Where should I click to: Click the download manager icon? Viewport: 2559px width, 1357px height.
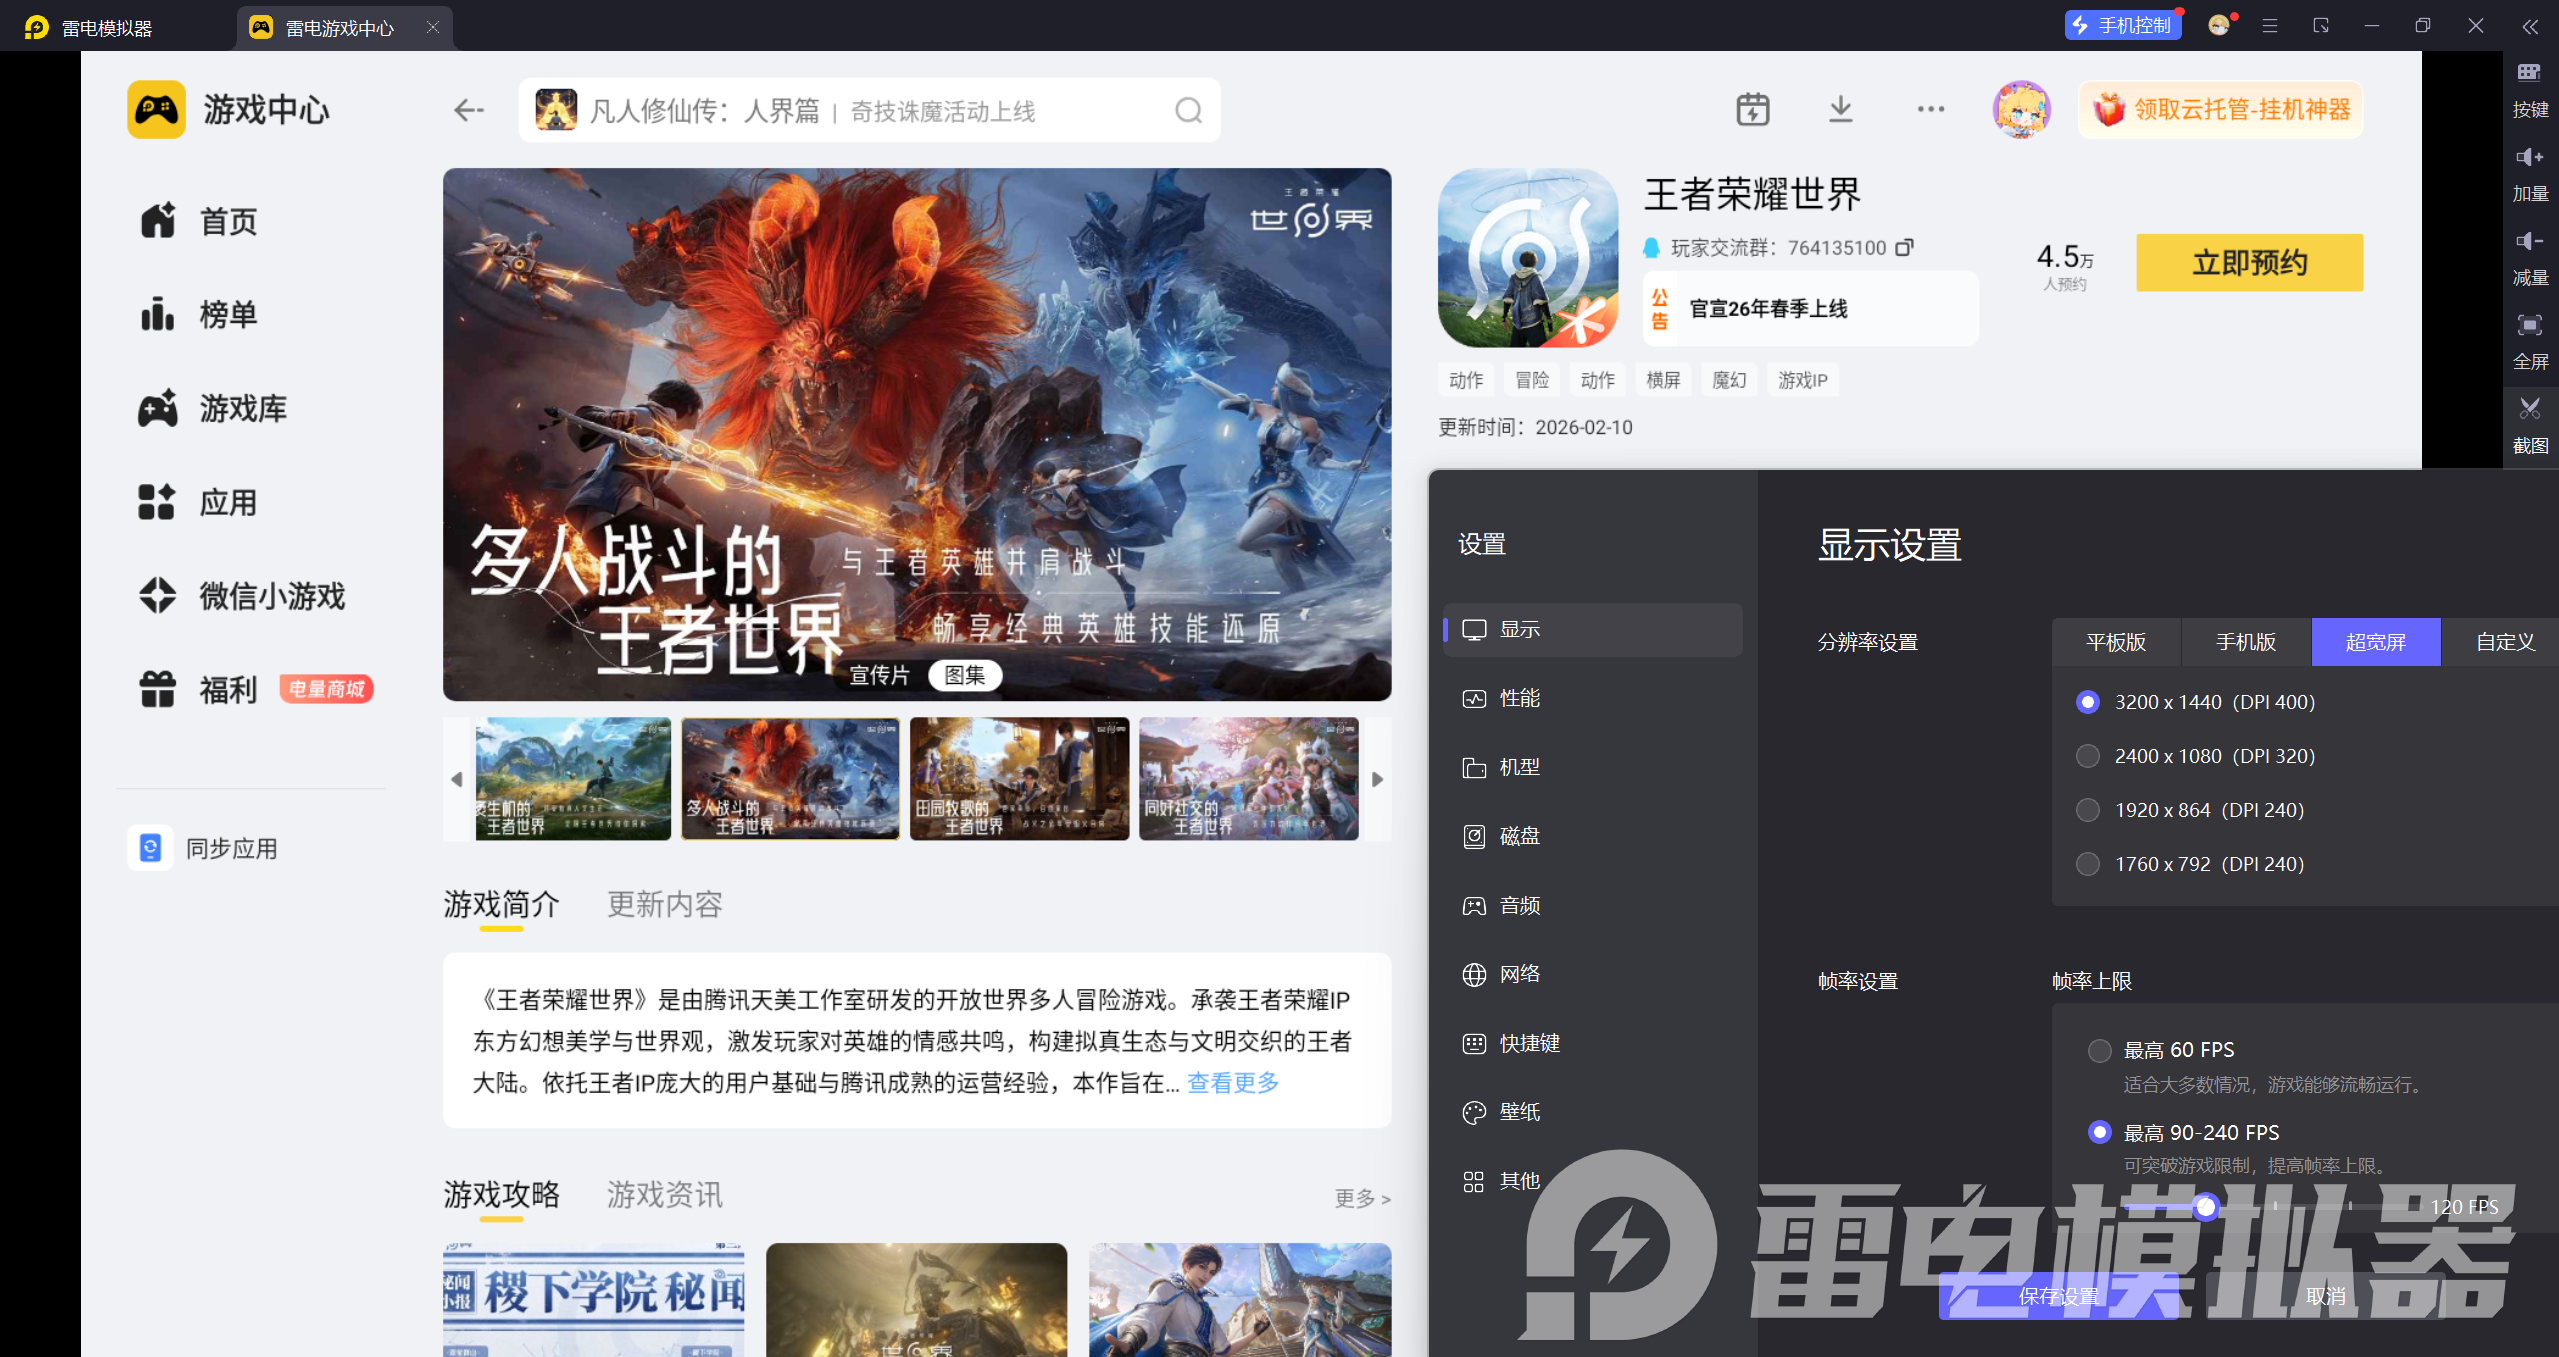coord(1840,109)
